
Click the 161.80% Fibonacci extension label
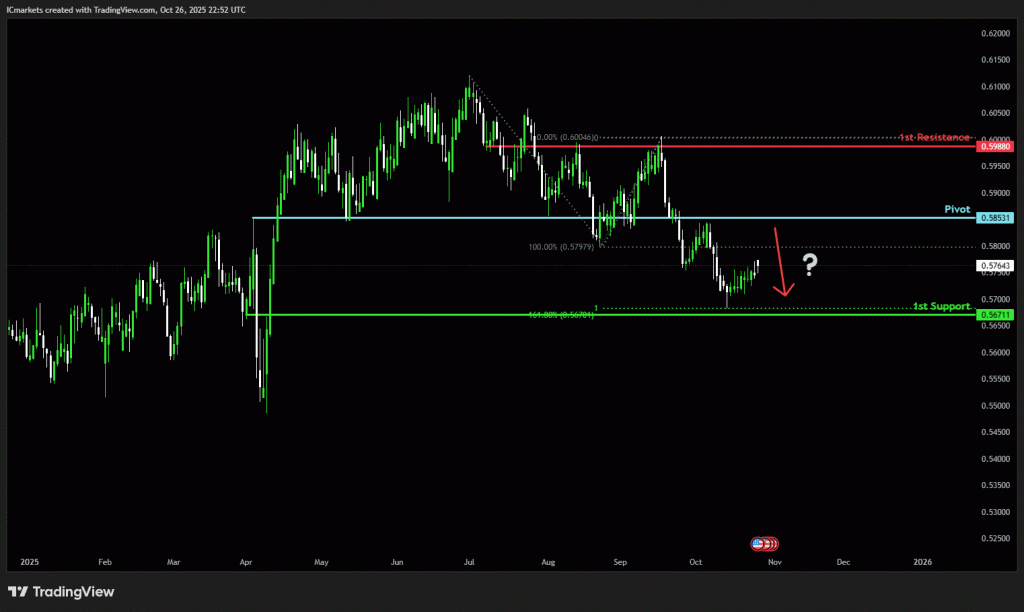click(x=561, y=315)
